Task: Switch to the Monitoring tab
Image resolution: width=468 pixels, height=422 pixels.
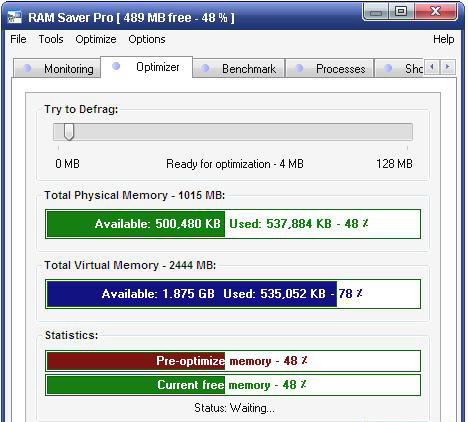Action: coord(57,68)
